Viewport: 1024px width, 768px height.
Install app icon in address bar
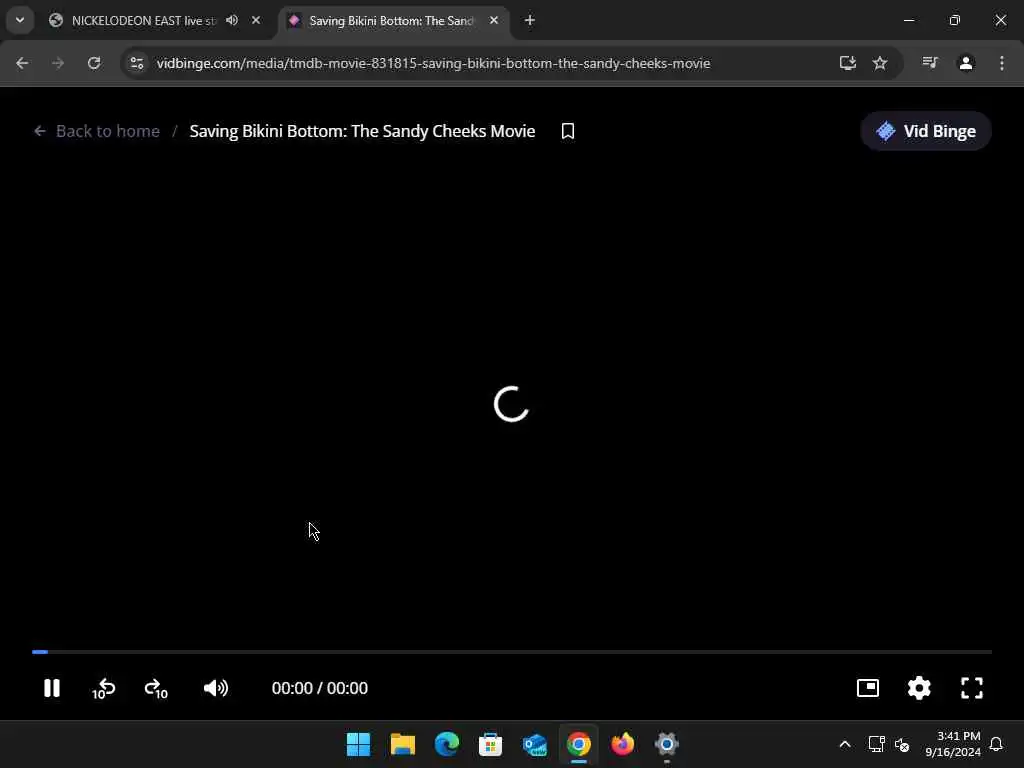click(x=847, y=63)
